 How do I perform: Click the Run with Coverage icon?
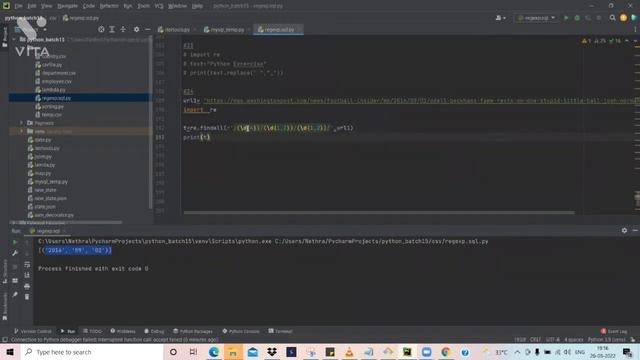tap(588, 18)
